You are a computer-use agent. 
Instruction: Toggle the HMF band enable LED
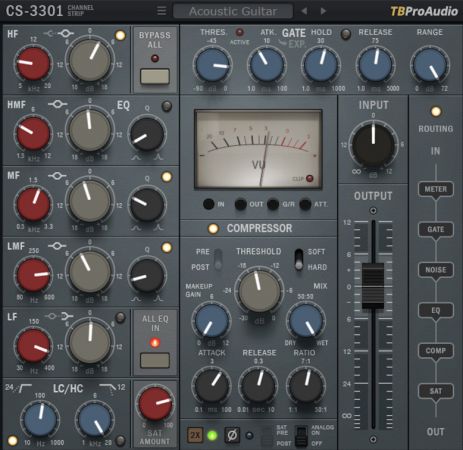point(167,106)
